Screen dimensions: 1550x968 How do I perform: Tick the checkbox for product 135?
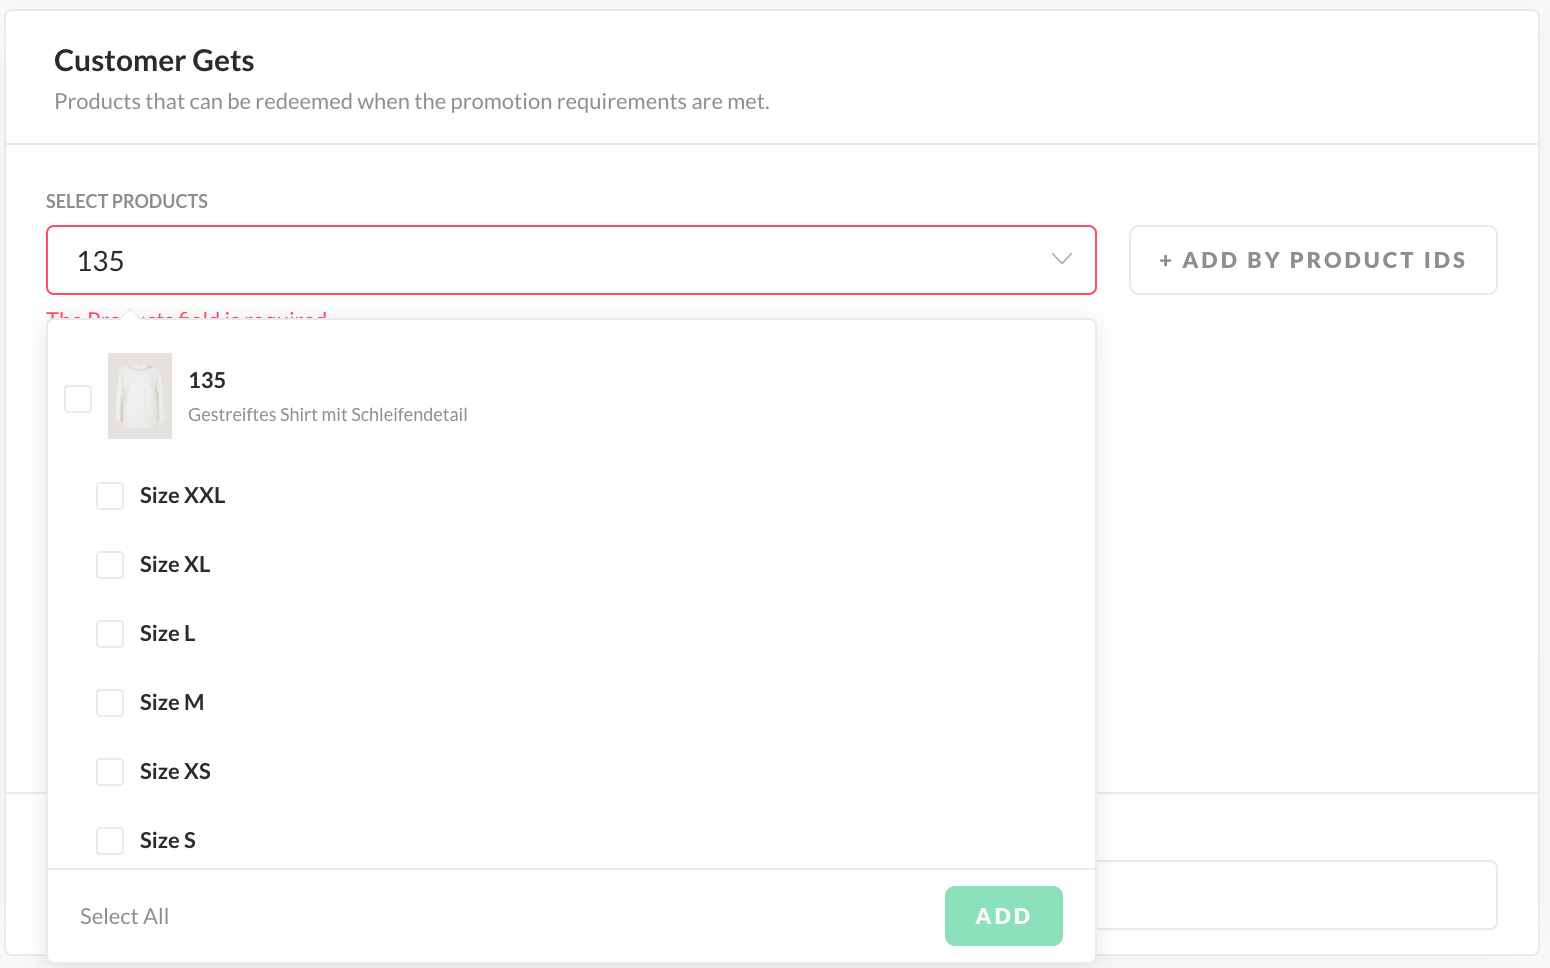point(78,399)
